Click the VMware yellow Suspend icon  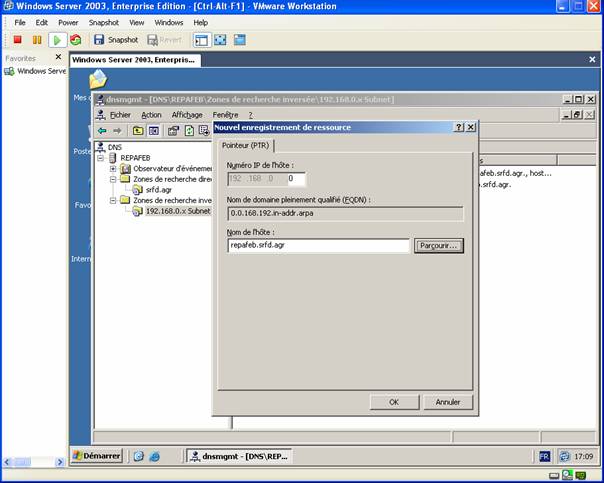click(x=37, y=40)
